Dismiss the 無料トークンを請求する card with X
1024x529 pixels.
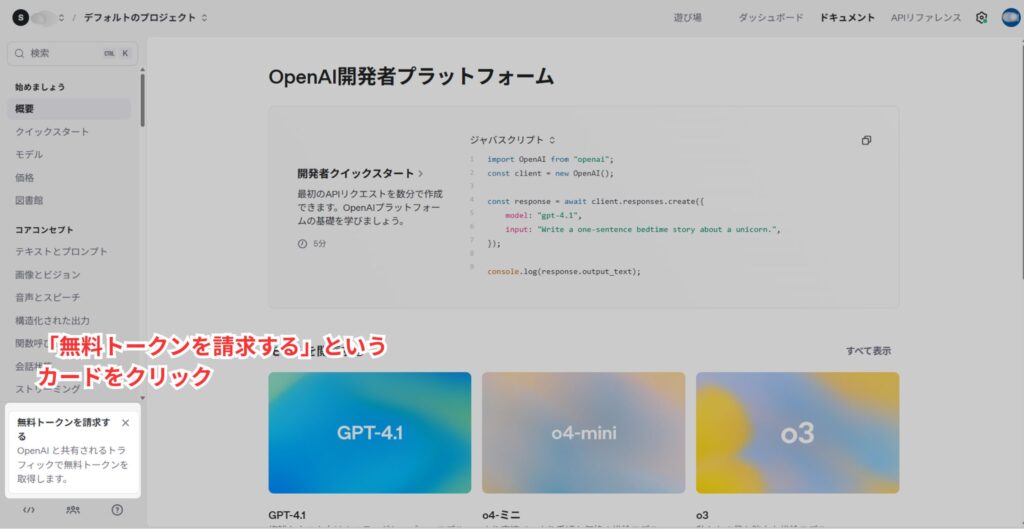pyautogui.click(x=125, y=423)
